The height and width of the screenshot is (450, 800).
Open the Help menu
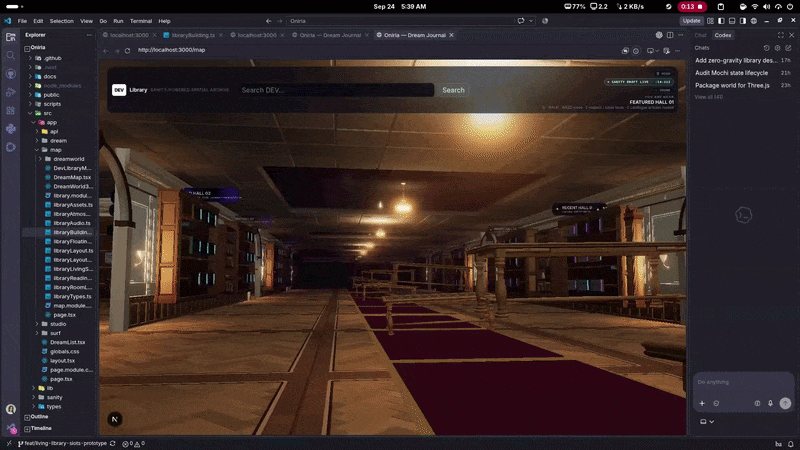click(164, 21)
